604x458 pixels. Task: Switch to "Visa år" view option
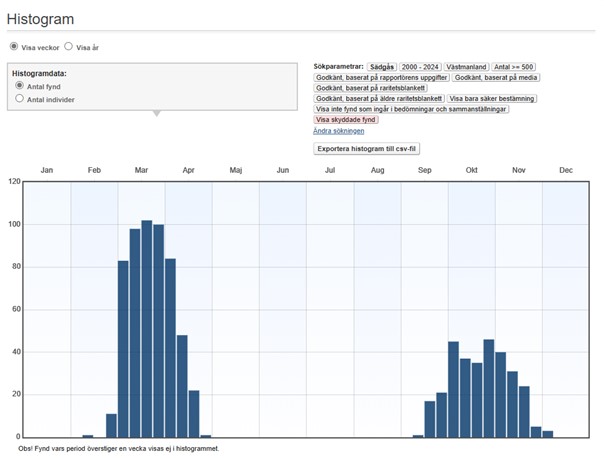68,46
